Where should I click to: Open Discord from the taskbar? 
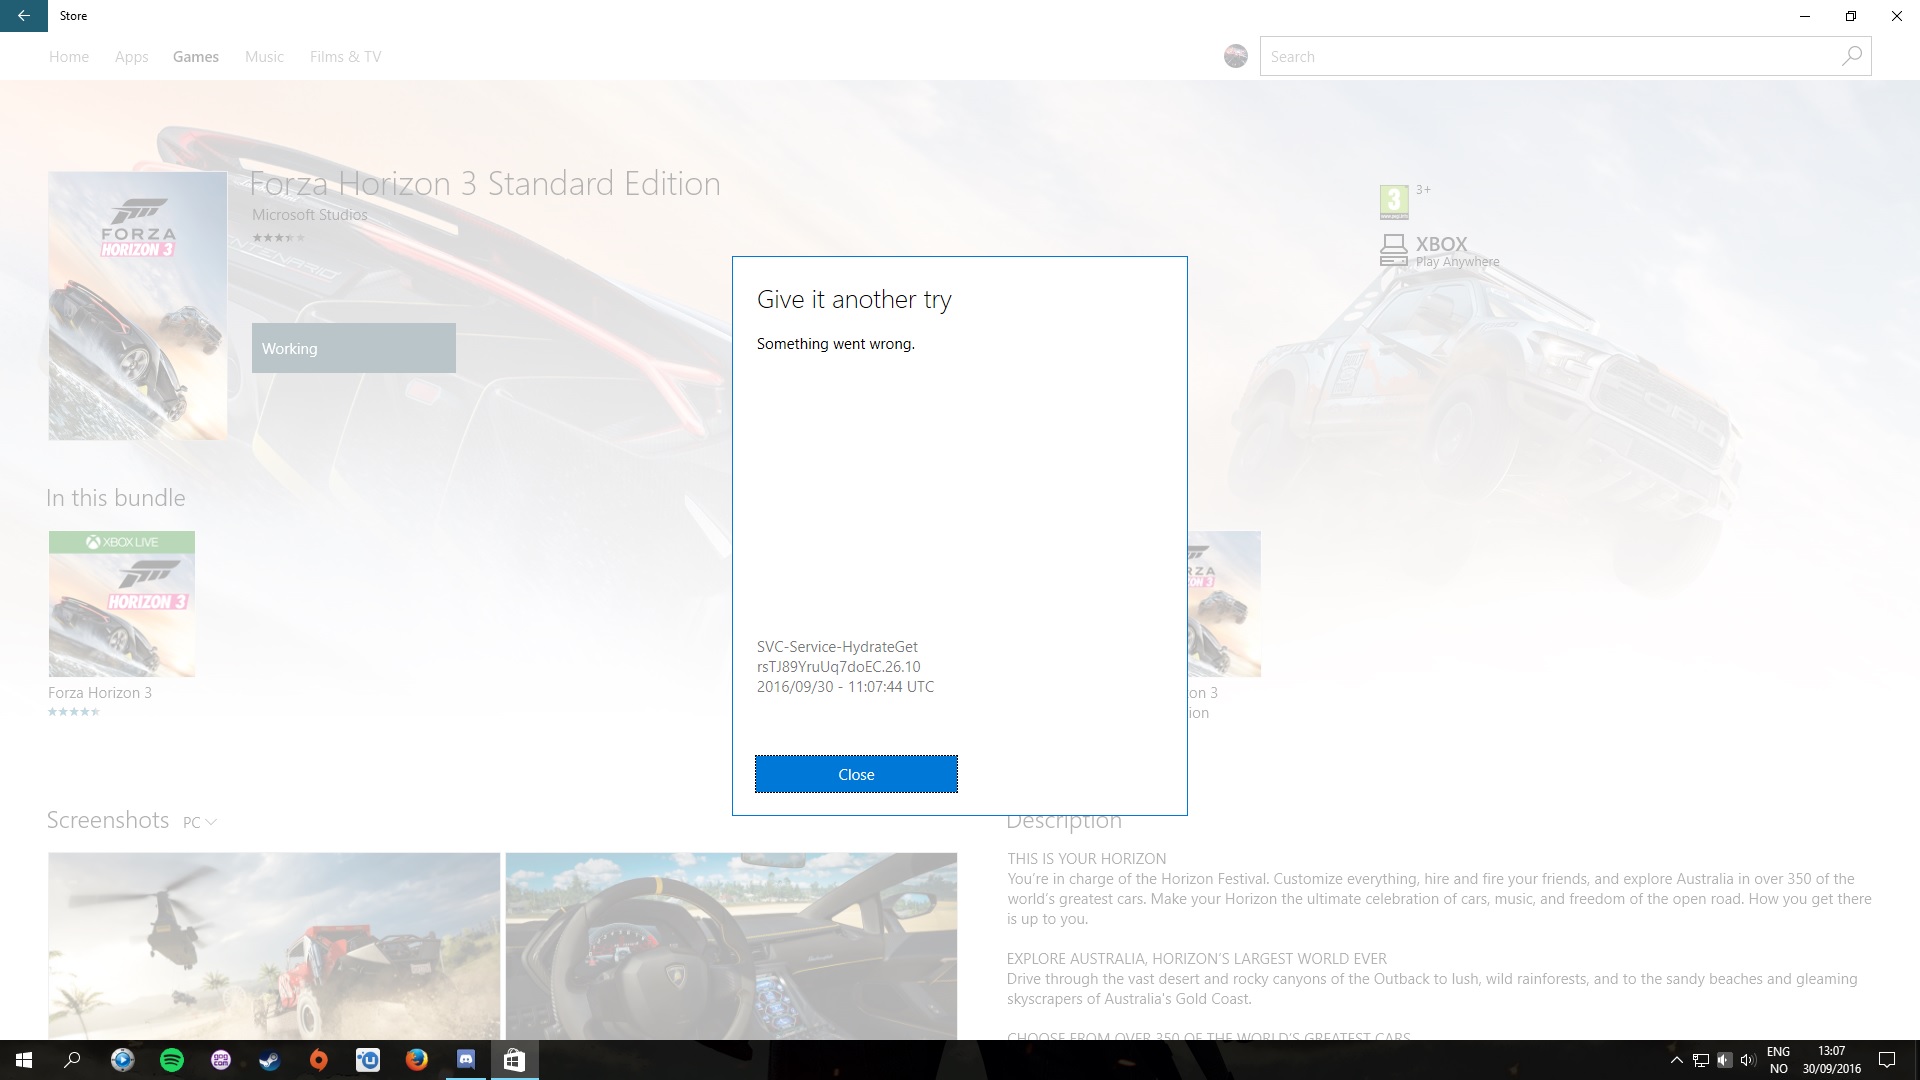[466, 1060]
